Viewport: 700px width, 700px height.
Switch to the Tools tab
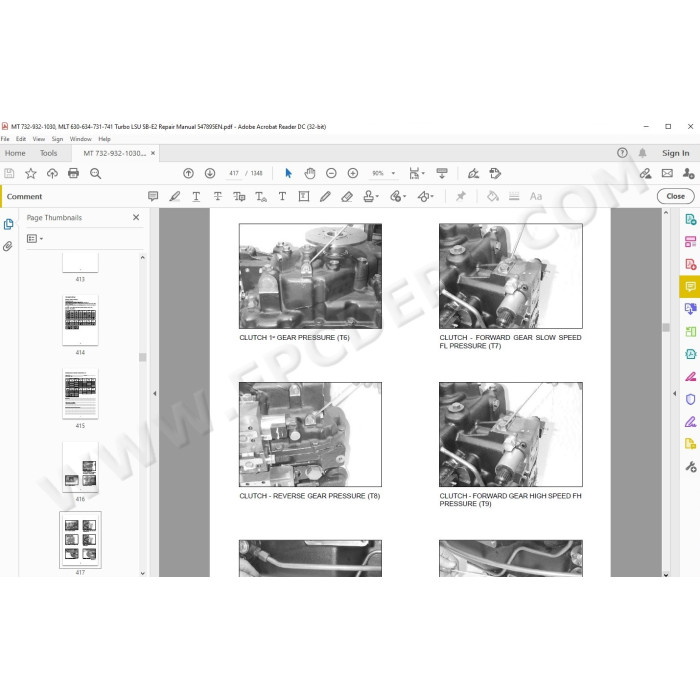click(x=48, y=153)
